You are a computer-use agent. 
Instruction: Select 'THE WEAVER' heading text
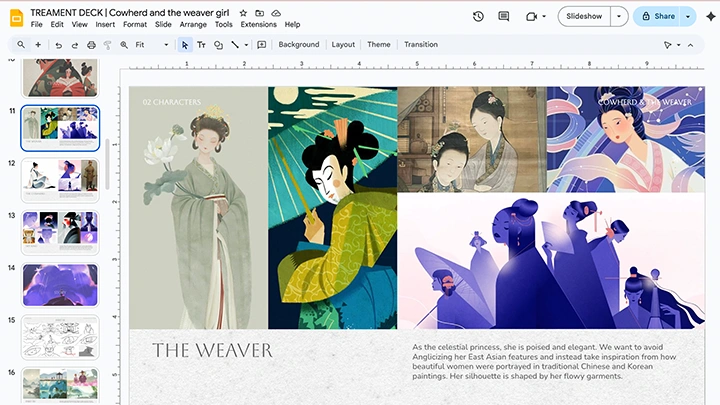(x=212, y=350)
